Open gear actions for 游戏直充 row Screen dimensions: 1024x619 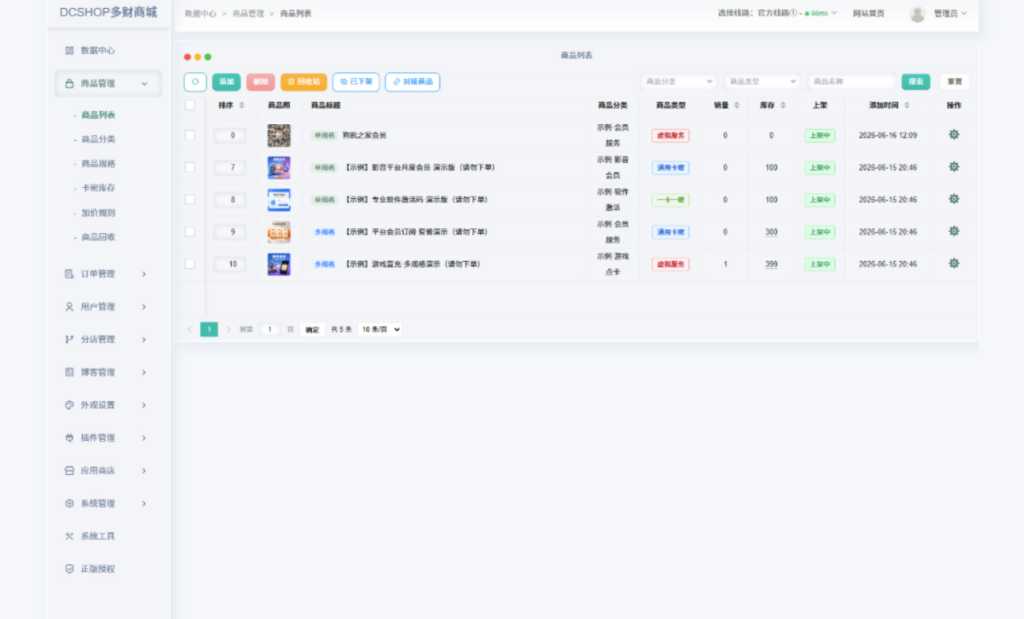click(x=953, y=264)
